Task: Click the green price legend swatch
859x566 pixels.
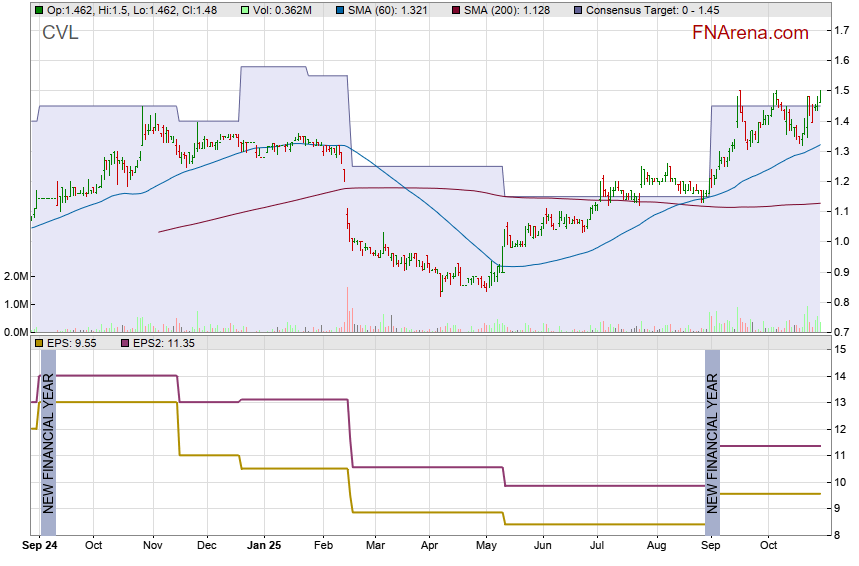Action: pyautogui.click(x=39, y=9)
